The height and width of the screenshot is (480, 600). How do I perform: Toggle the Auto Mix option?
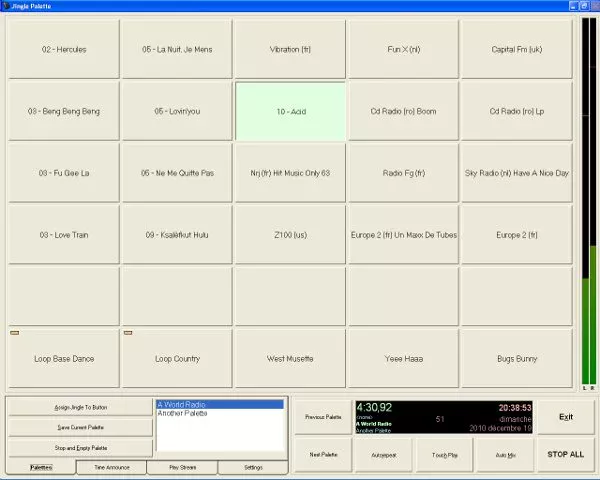click(506, 454)
